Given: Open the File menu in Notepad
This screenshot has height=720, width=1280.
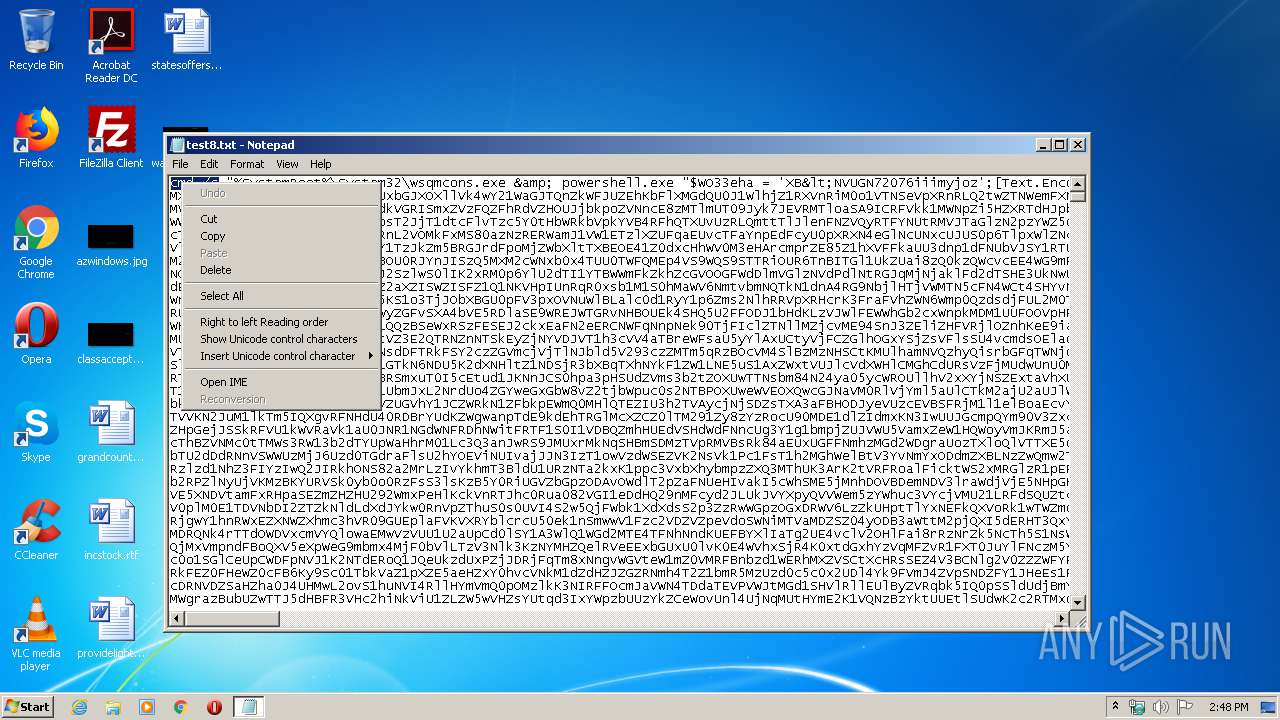Looking at the screenshot, I should [x=180, y=164].
